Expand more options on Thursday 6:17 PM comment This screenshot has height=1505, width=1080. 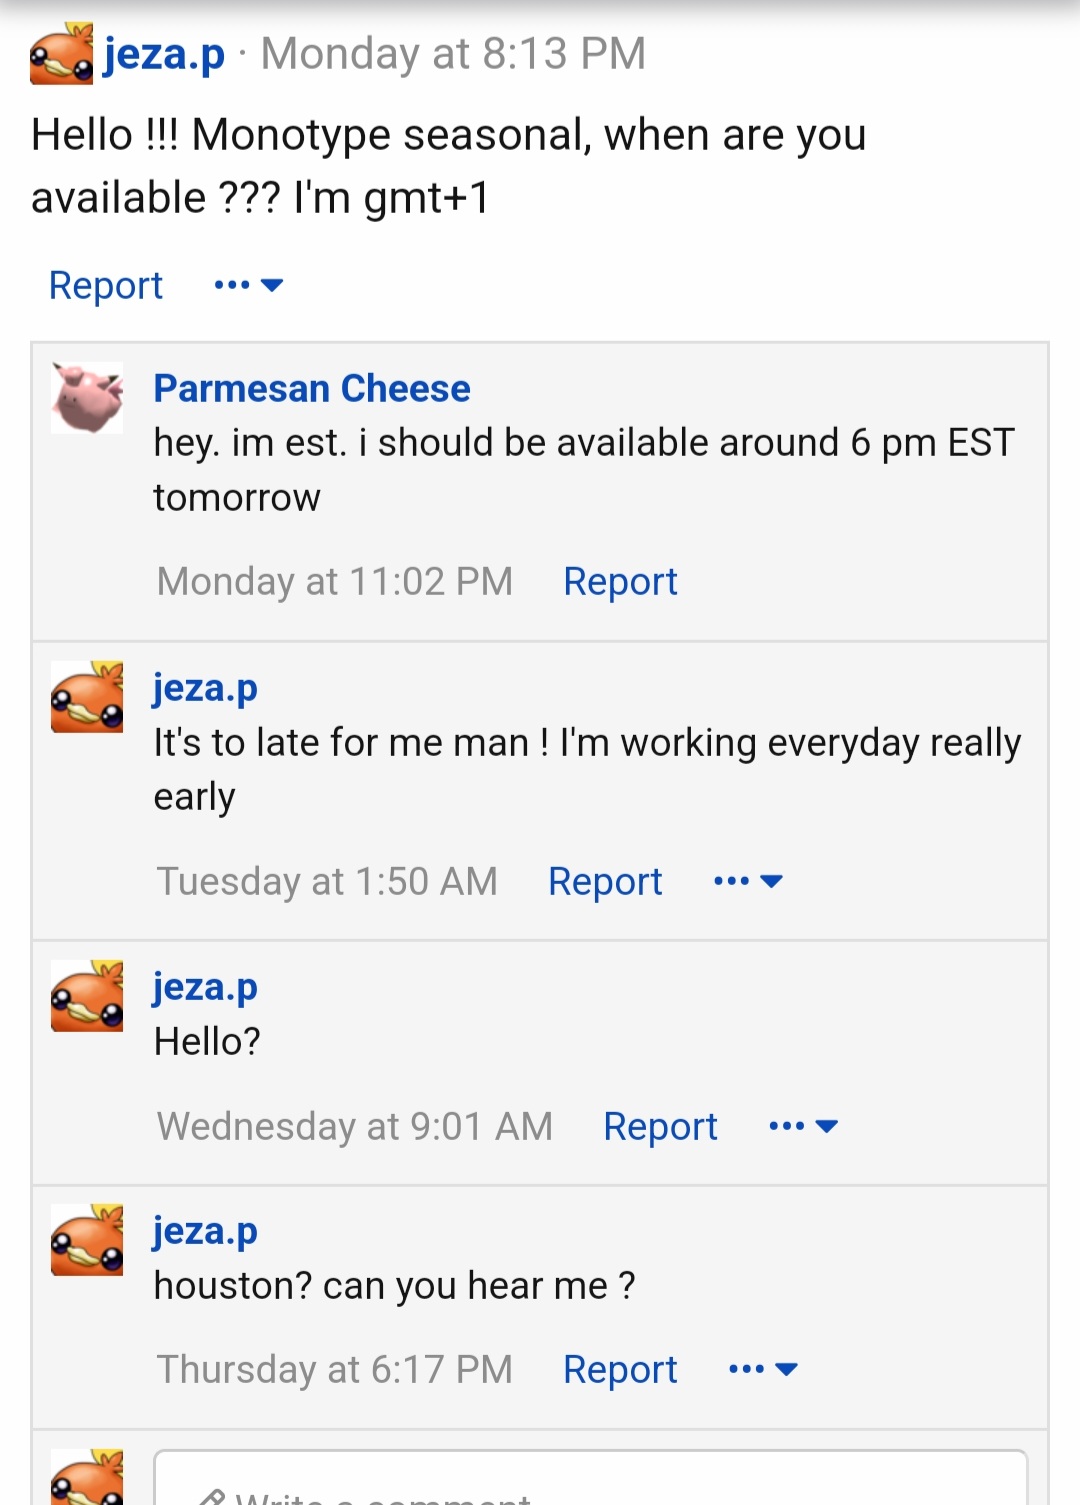763,1370
